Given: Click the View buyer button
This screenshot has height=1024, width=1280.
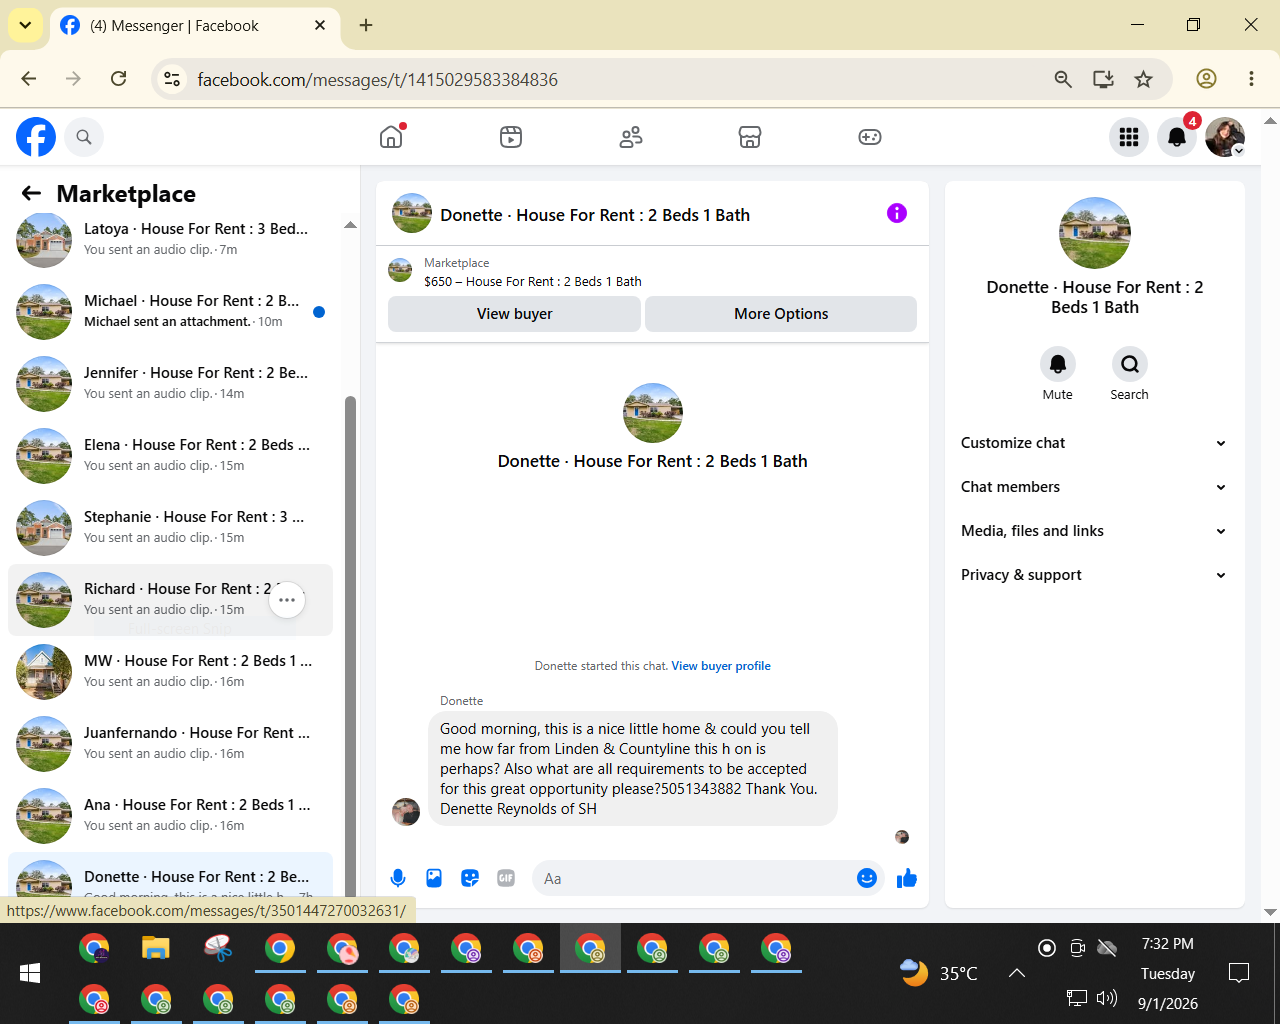Looking at the screenshot, I should [x=514, y=314].
